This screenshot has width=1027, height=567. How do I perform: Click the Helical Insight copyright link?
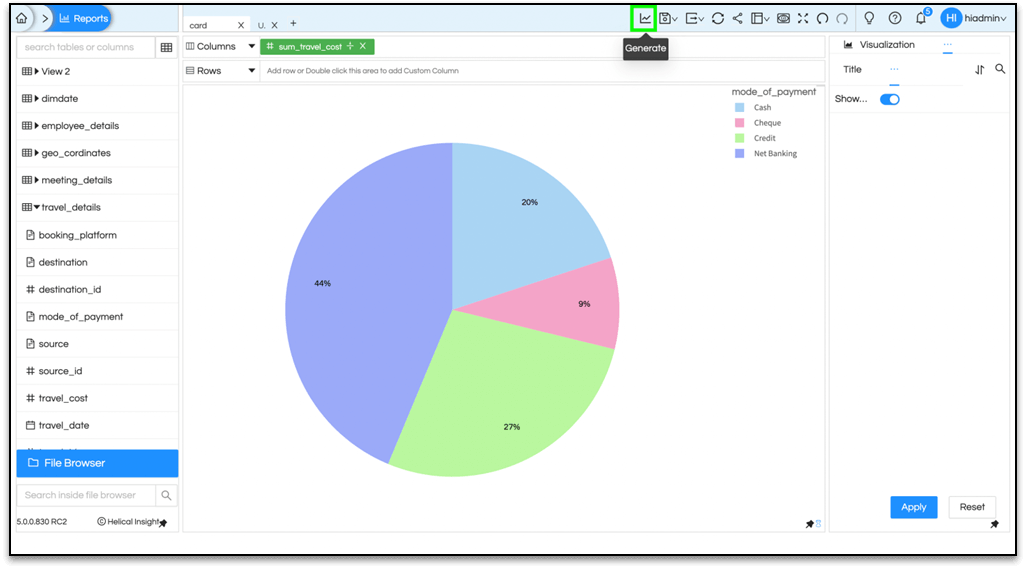point(128,522)
